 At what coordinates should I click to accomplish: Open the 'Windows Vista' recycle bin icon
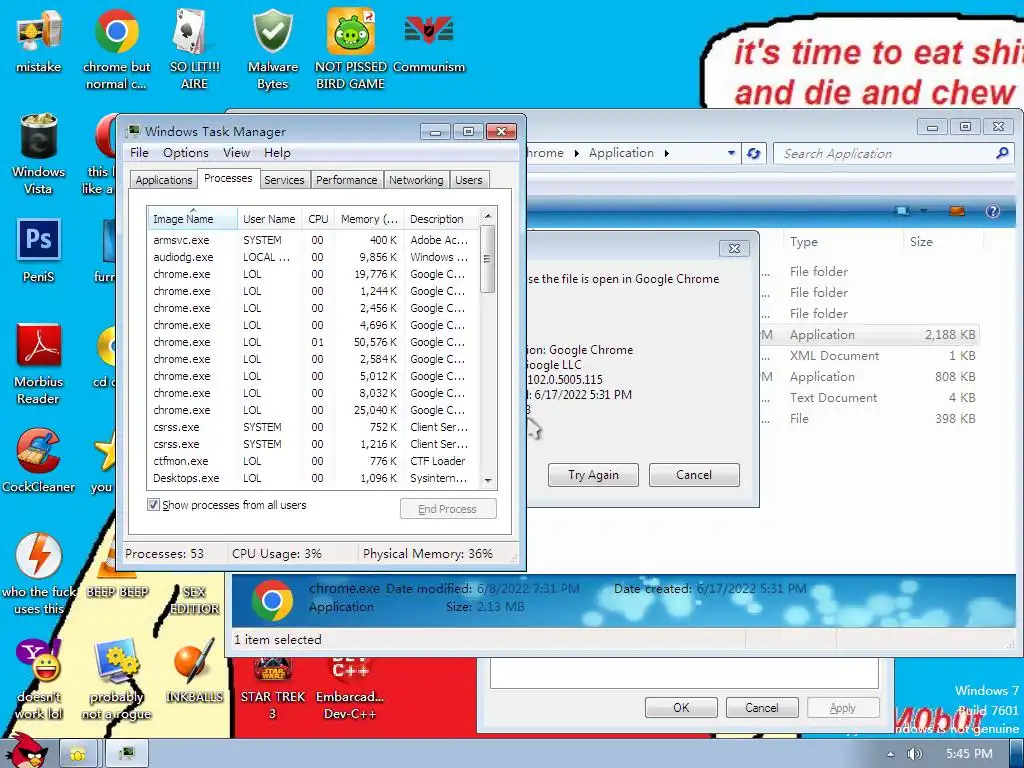point(39,136)
